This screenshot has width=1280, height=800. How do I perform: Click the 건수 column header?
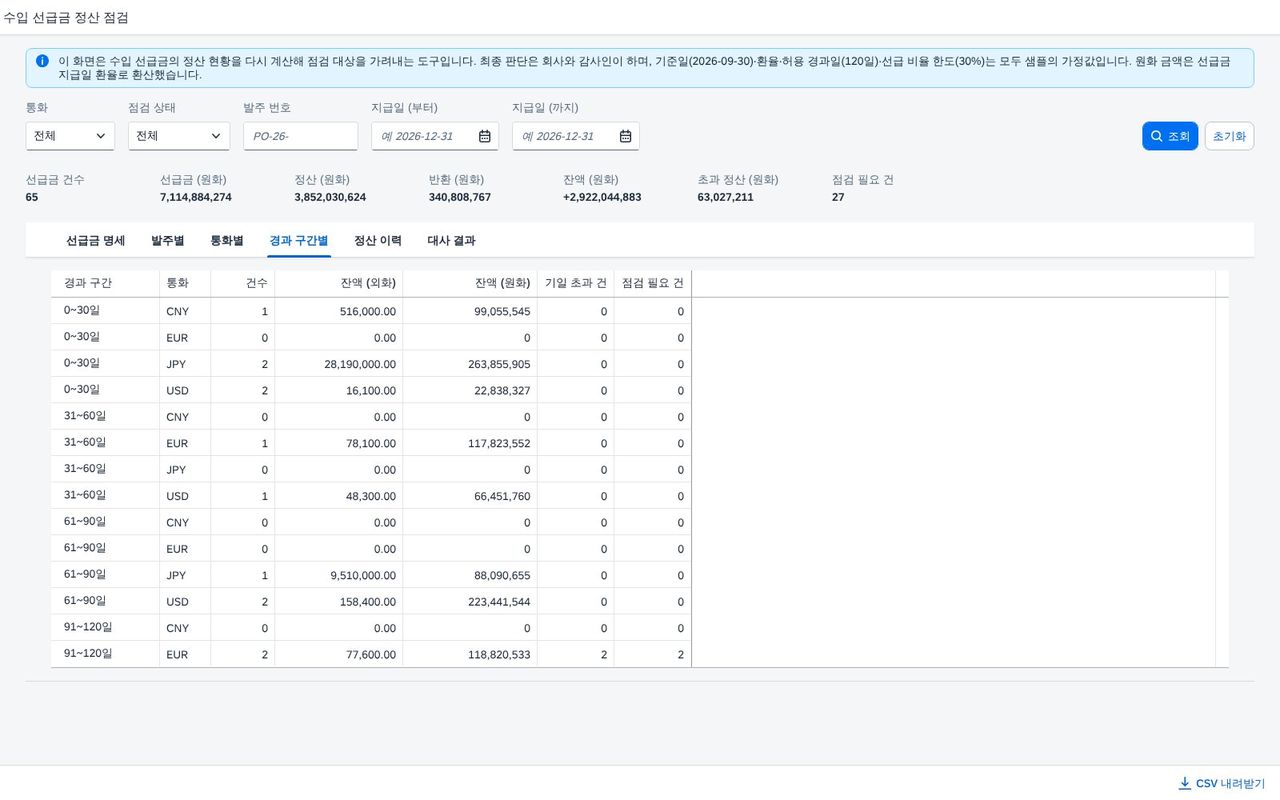(x=243, y=283)
